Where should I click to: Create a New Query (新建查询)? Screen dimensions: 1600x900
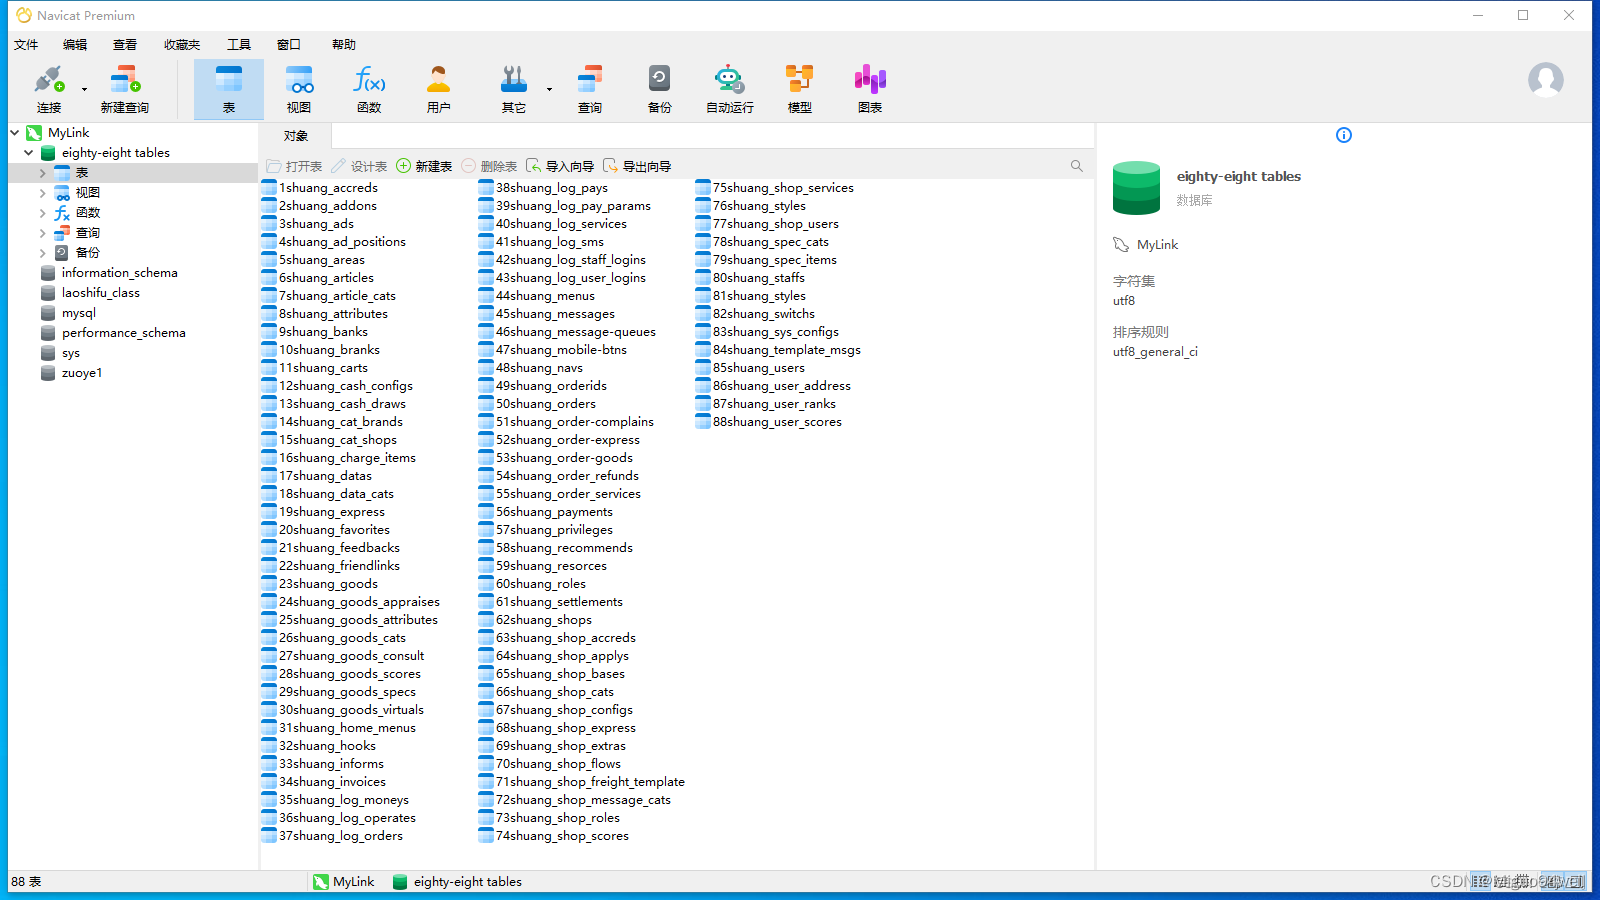124,89
